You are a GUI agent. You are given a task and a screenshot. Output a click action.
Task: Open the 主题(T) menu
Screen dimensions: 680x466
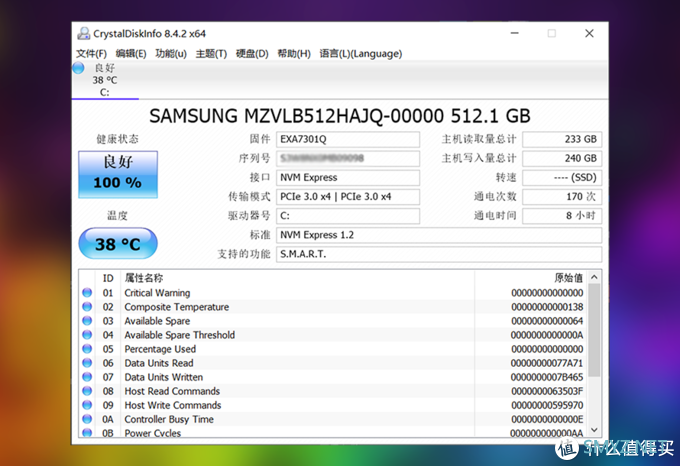(211, 54)
